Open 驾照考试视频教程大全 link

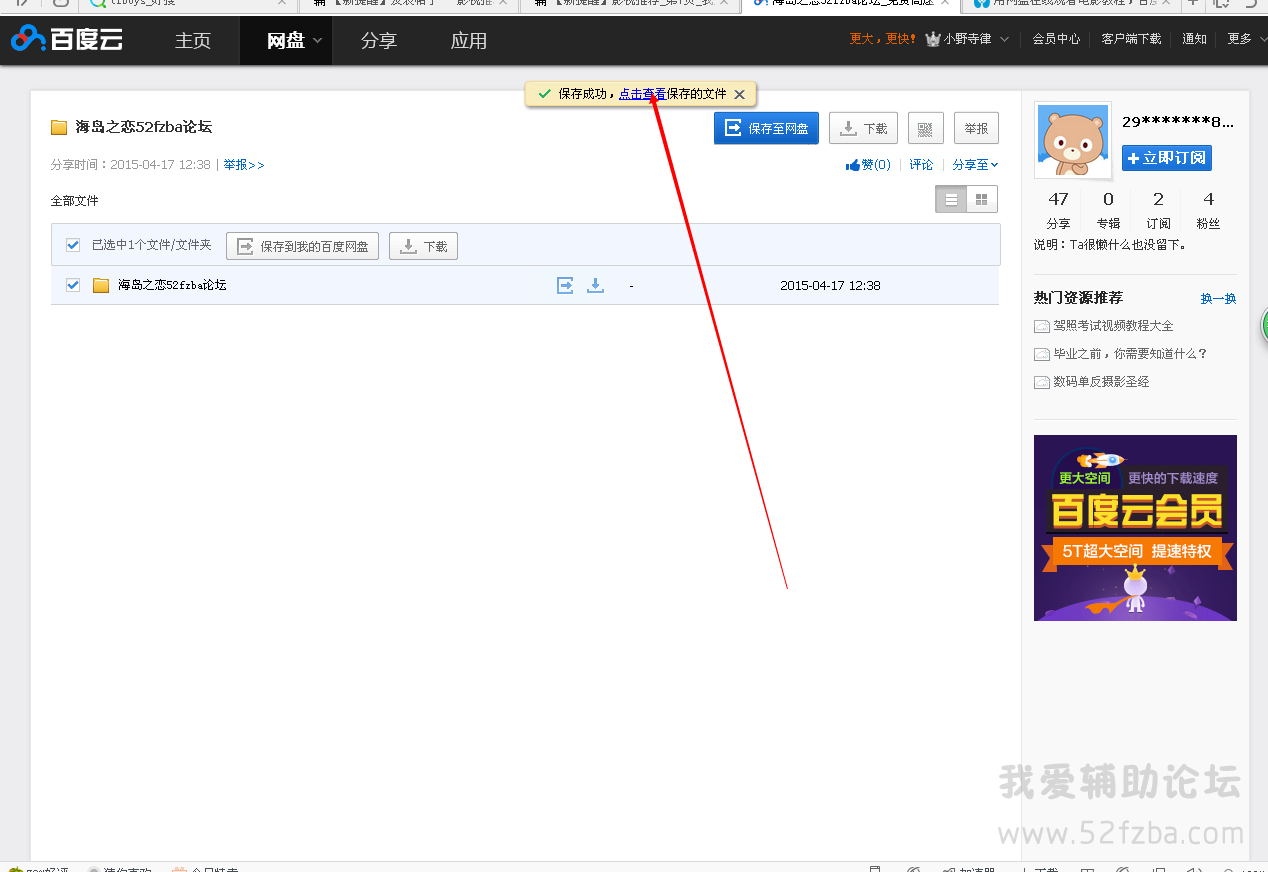[x=1113, y=326]
